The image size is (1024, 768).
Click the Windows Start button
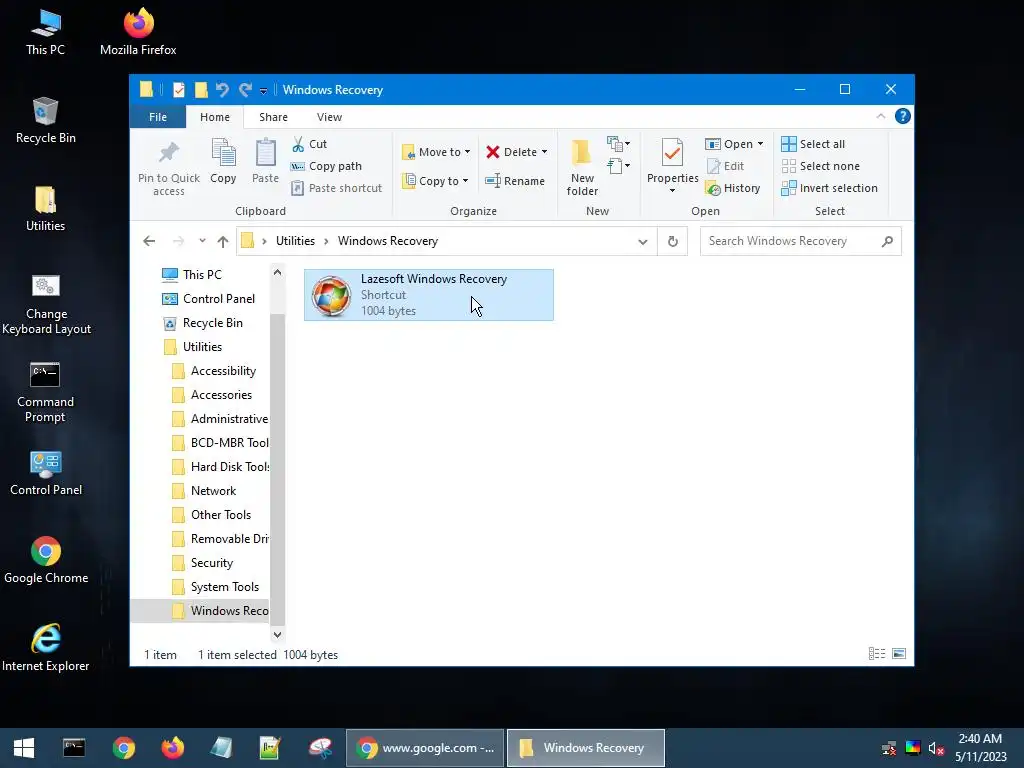click(24, 748)
